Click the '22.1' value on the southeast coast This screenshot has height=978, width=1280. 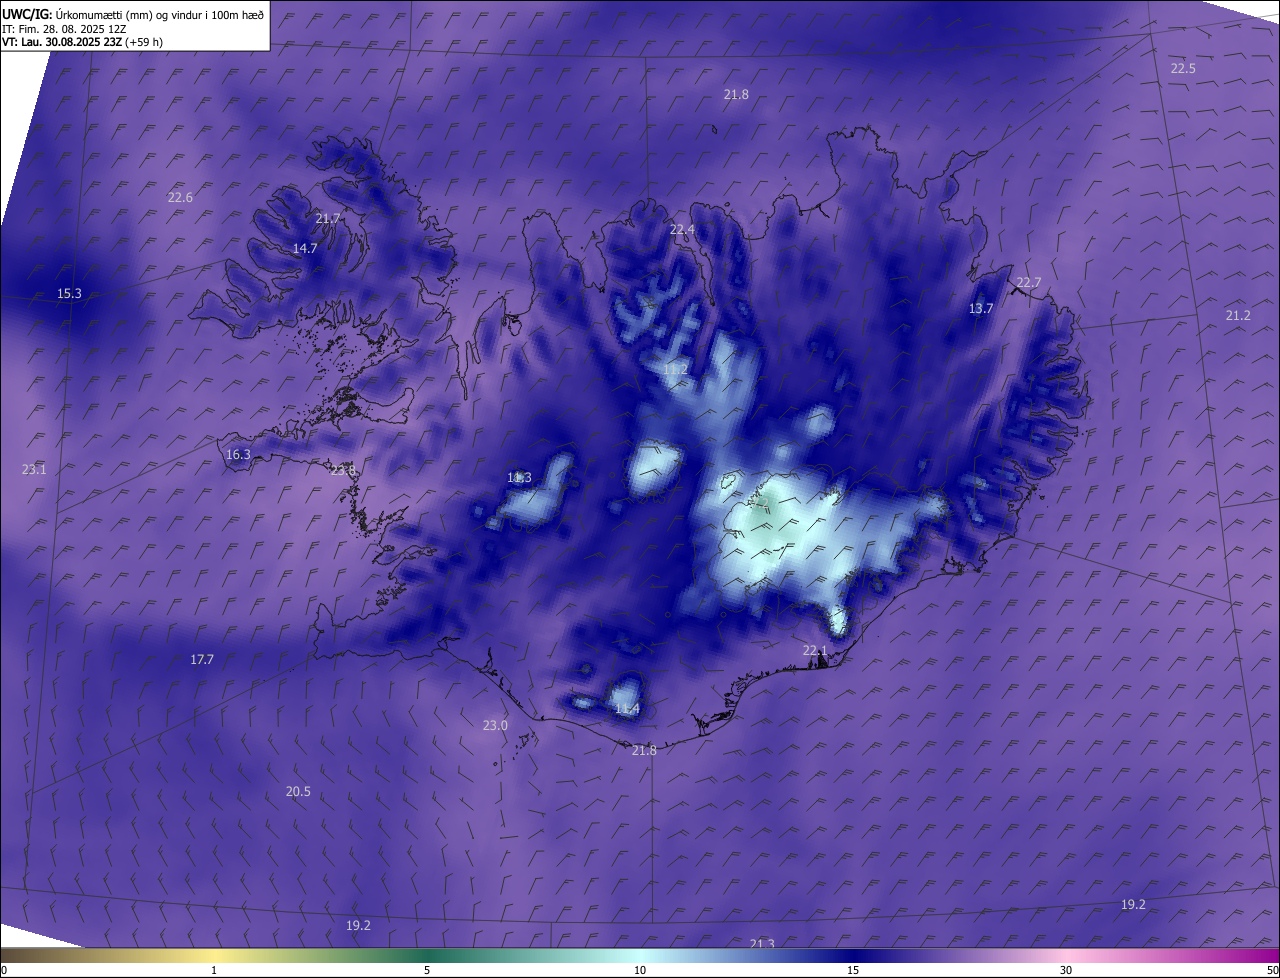pos(815,651)
